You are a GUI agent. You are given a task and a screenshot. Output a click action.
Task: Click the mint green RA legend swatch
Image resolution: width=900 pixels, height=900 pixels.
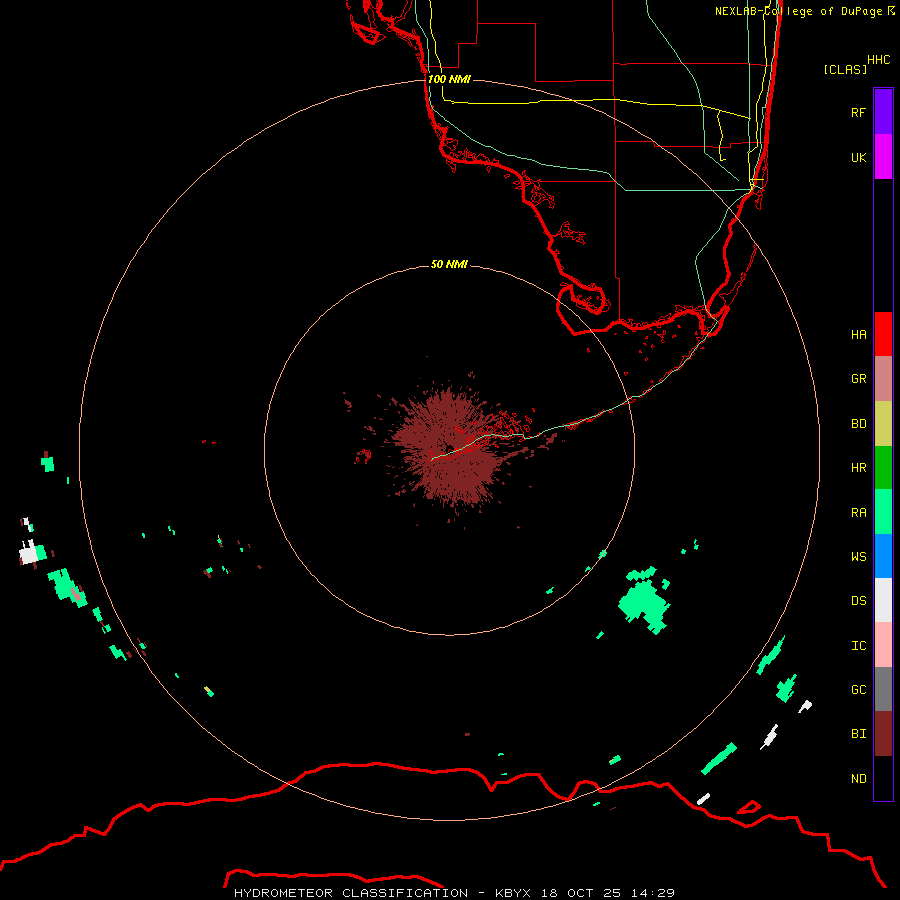pyautogui.click(x=883, y=512)
